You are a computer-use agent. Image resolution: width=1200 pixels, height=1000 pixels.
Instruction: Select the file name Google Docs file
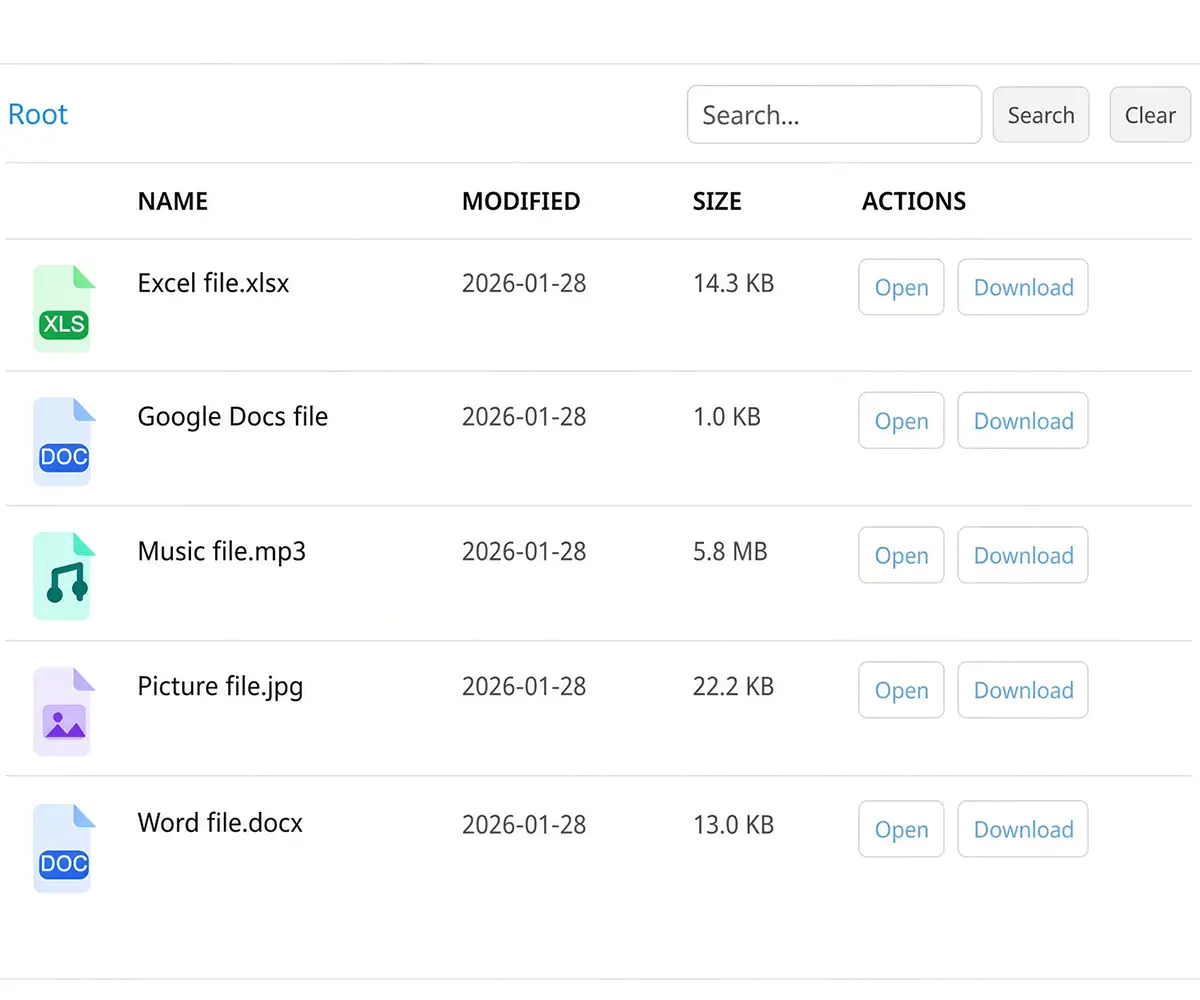[x=233, y=416]
